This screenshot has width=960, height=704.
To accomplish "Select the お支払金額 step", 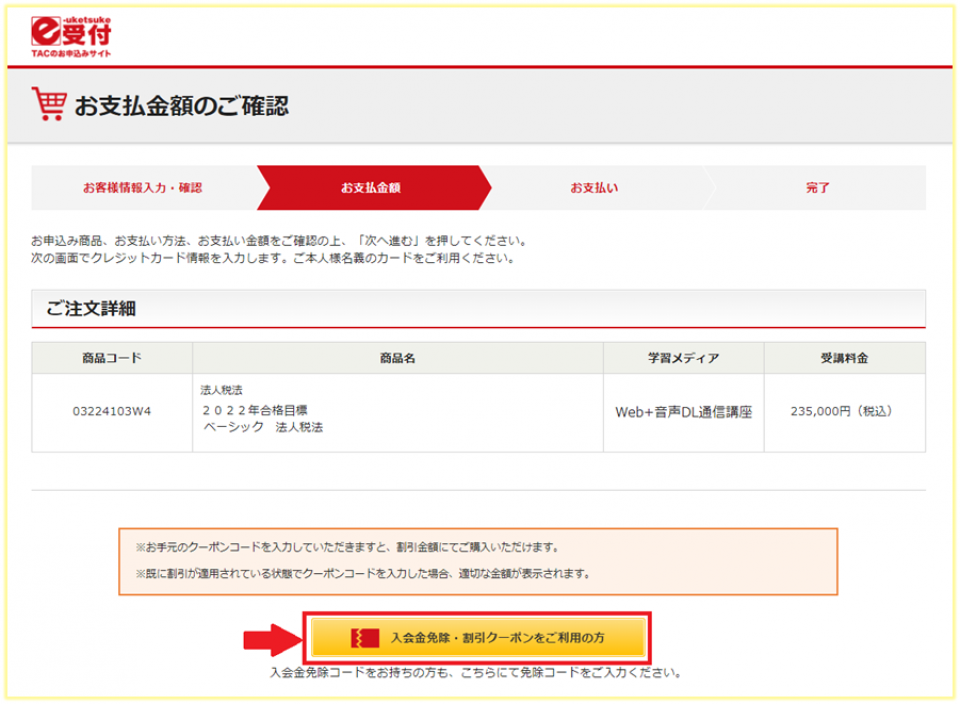I will [371, 188].
